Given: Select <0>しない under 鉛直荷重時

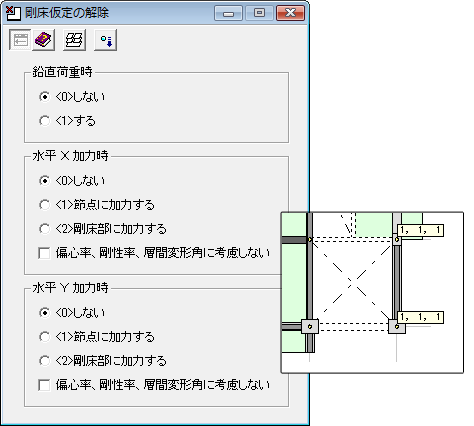Looking at the screenshot, I should 44,97.
